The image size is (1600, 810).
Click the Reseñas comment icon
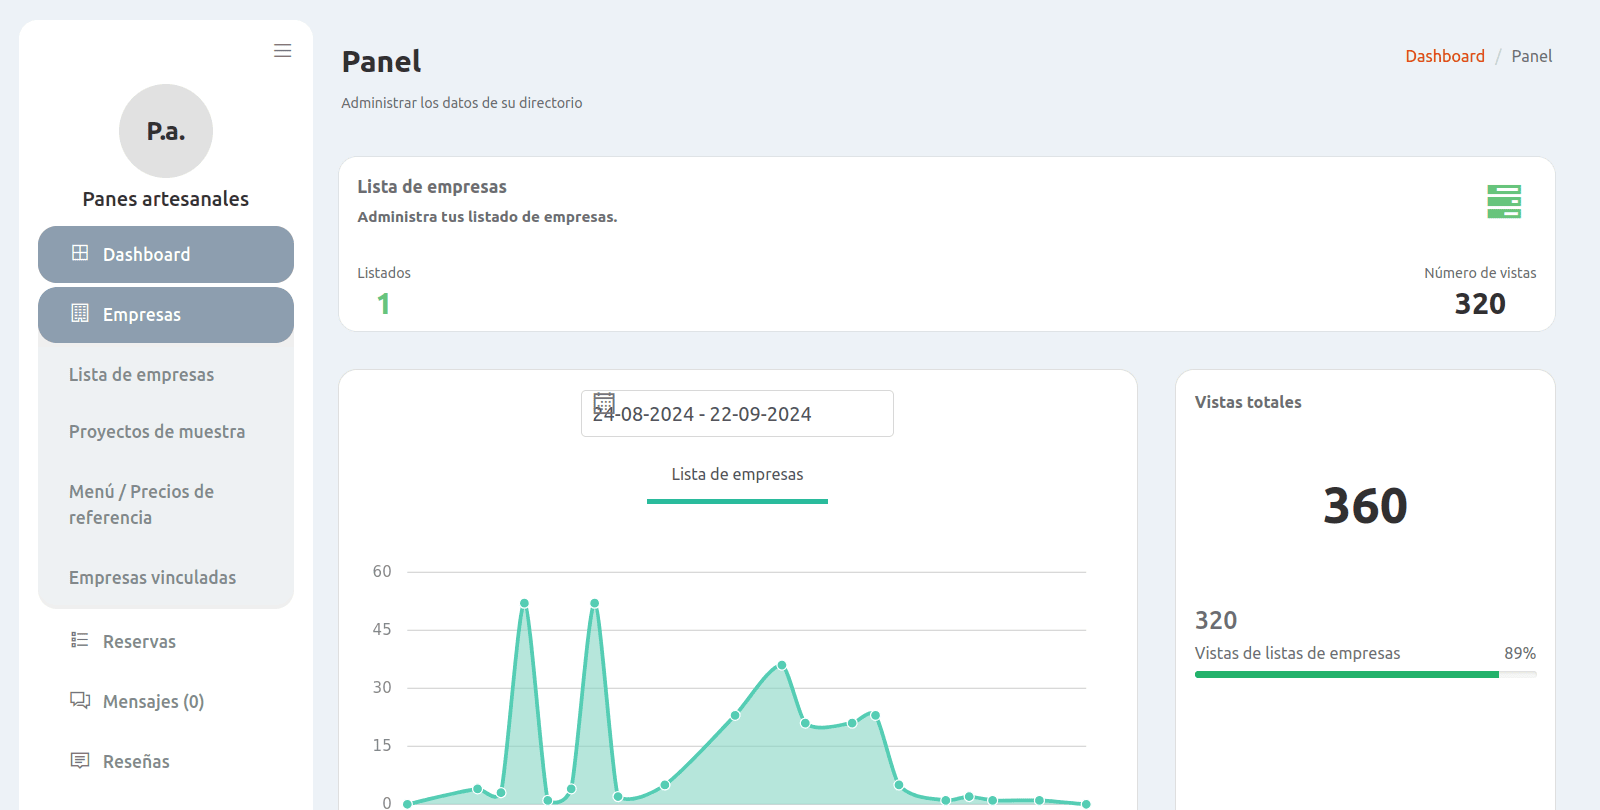(80, 760)
